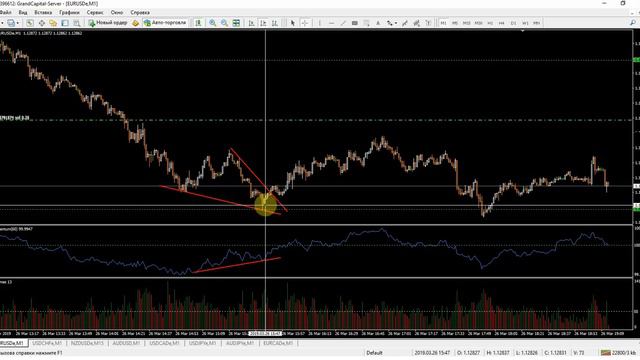The width and height of the screenshot is (640, 360).
Task: Switch chart to H1 timeframe
Action: coord(490,23)
